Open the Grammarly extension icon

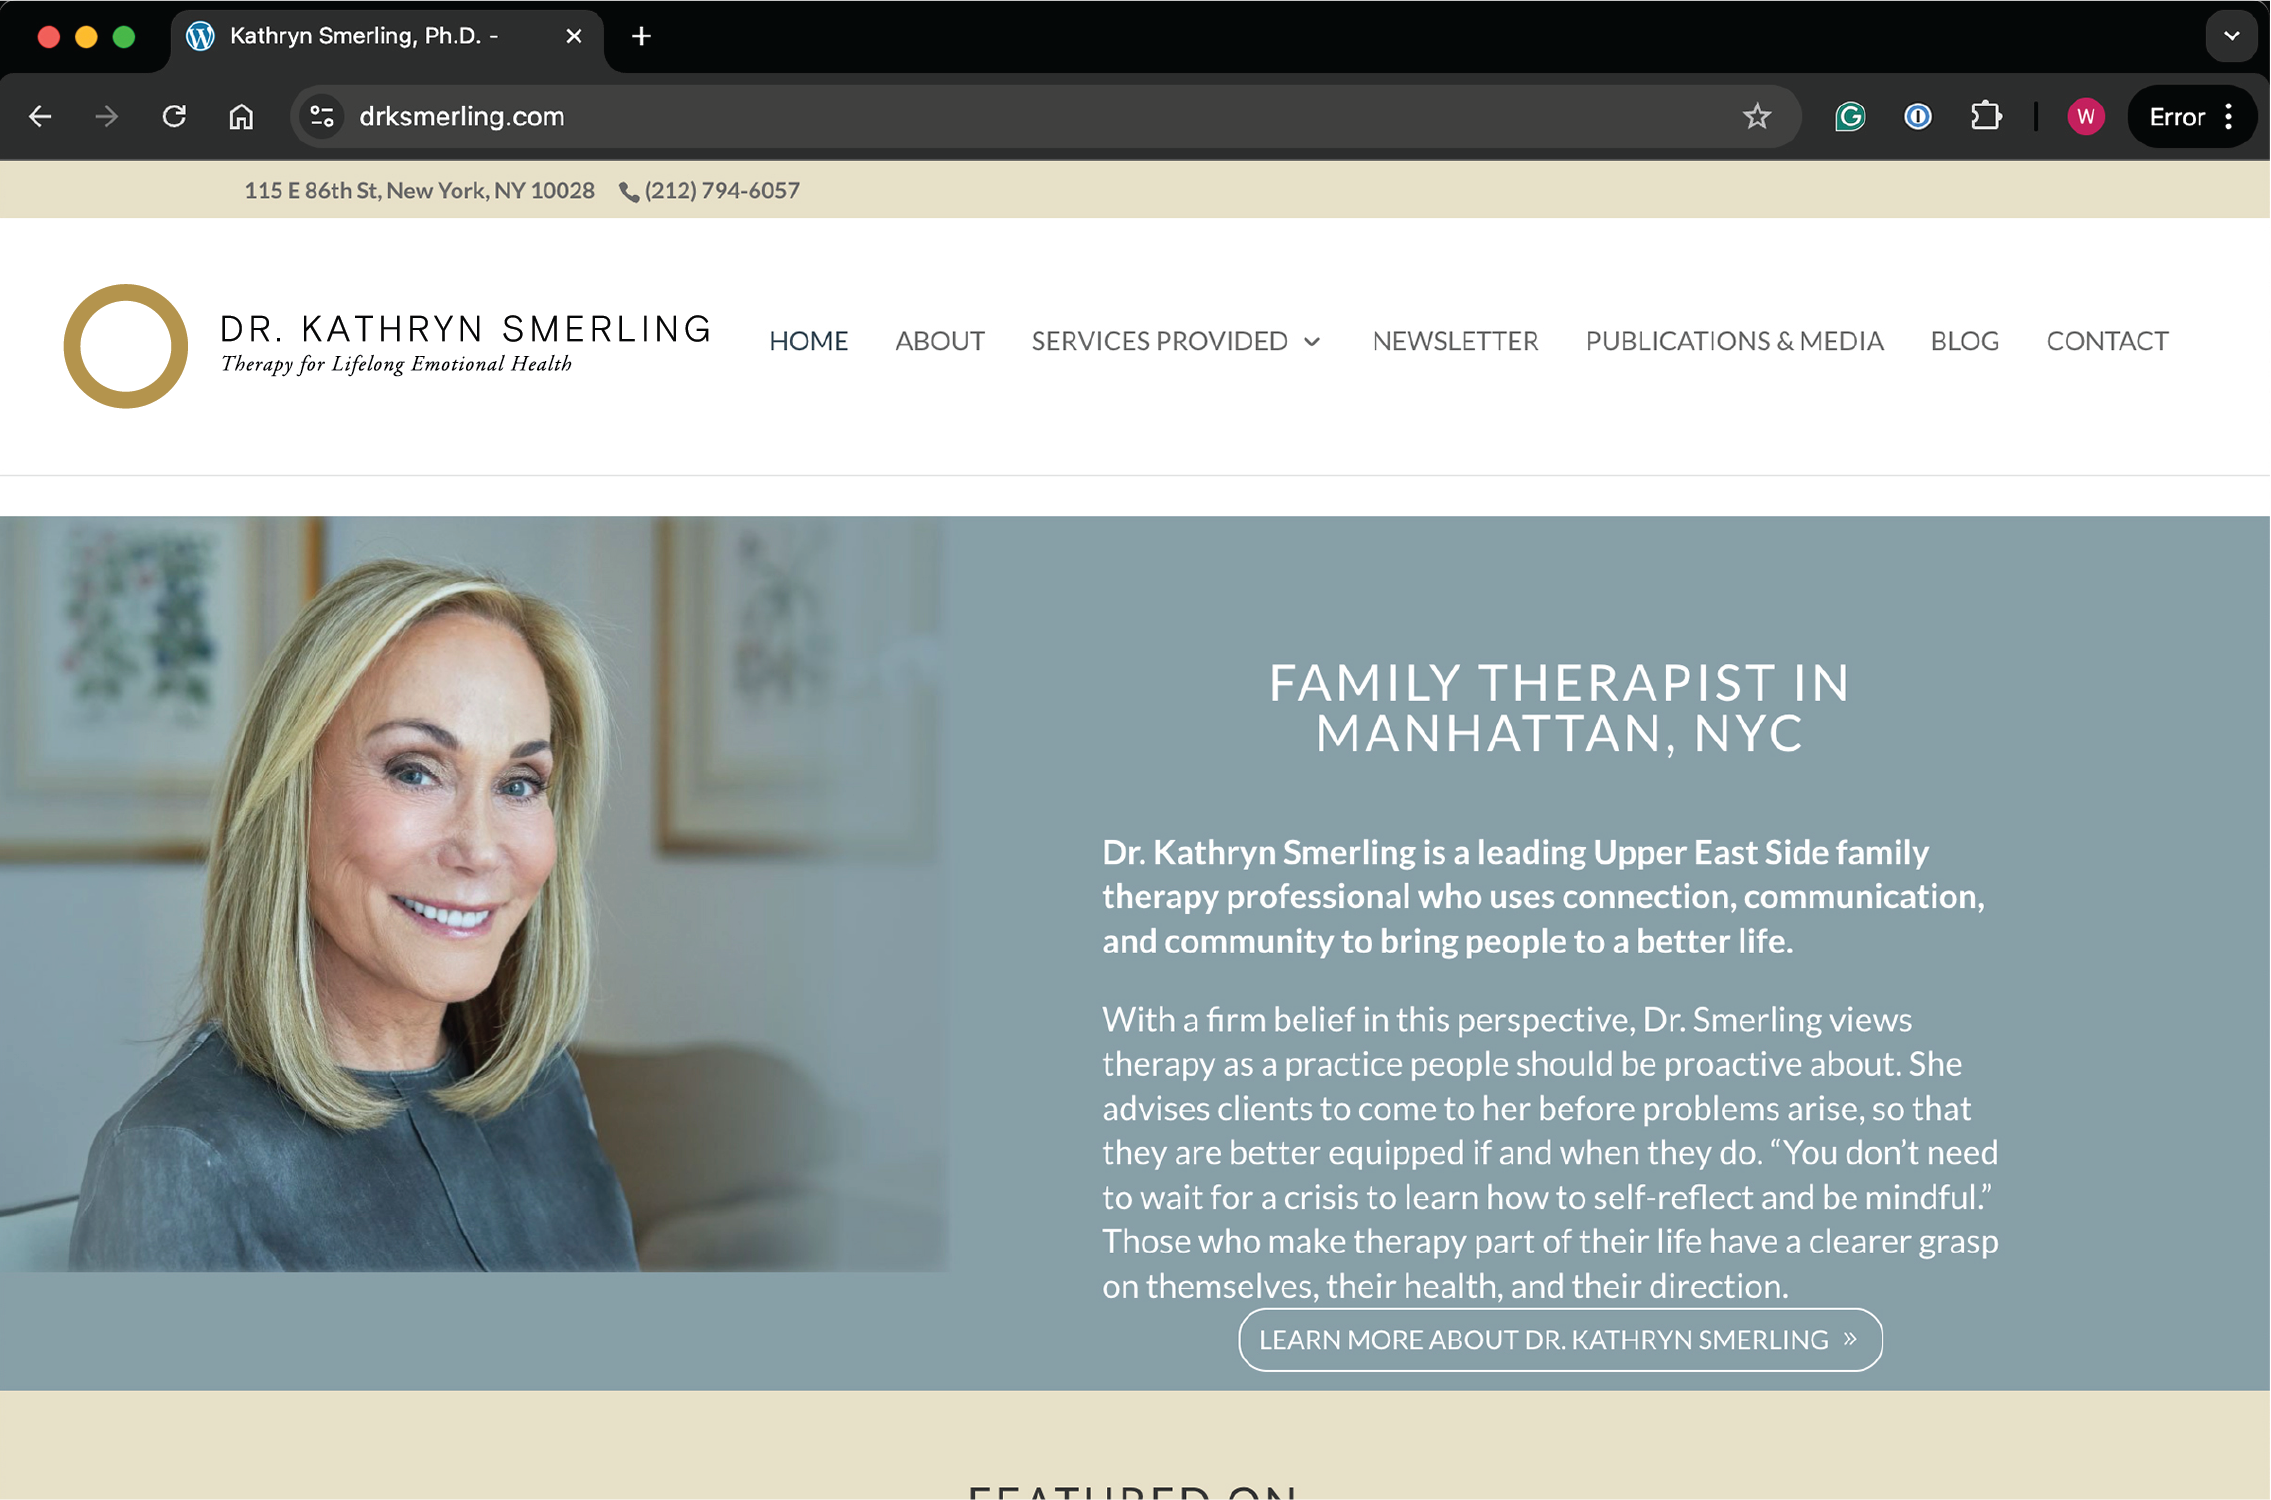1850,117
